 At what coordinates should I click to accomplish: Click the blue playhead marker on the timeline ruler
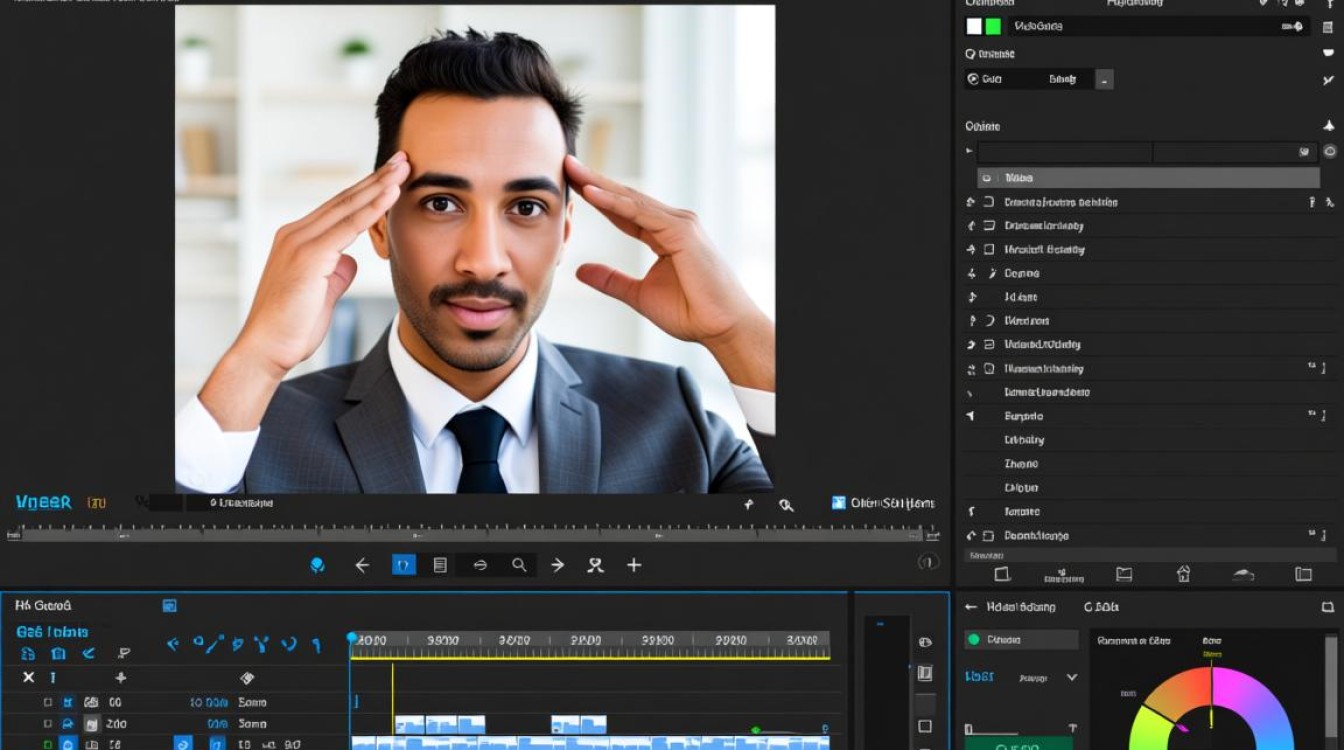coord(351,637)
